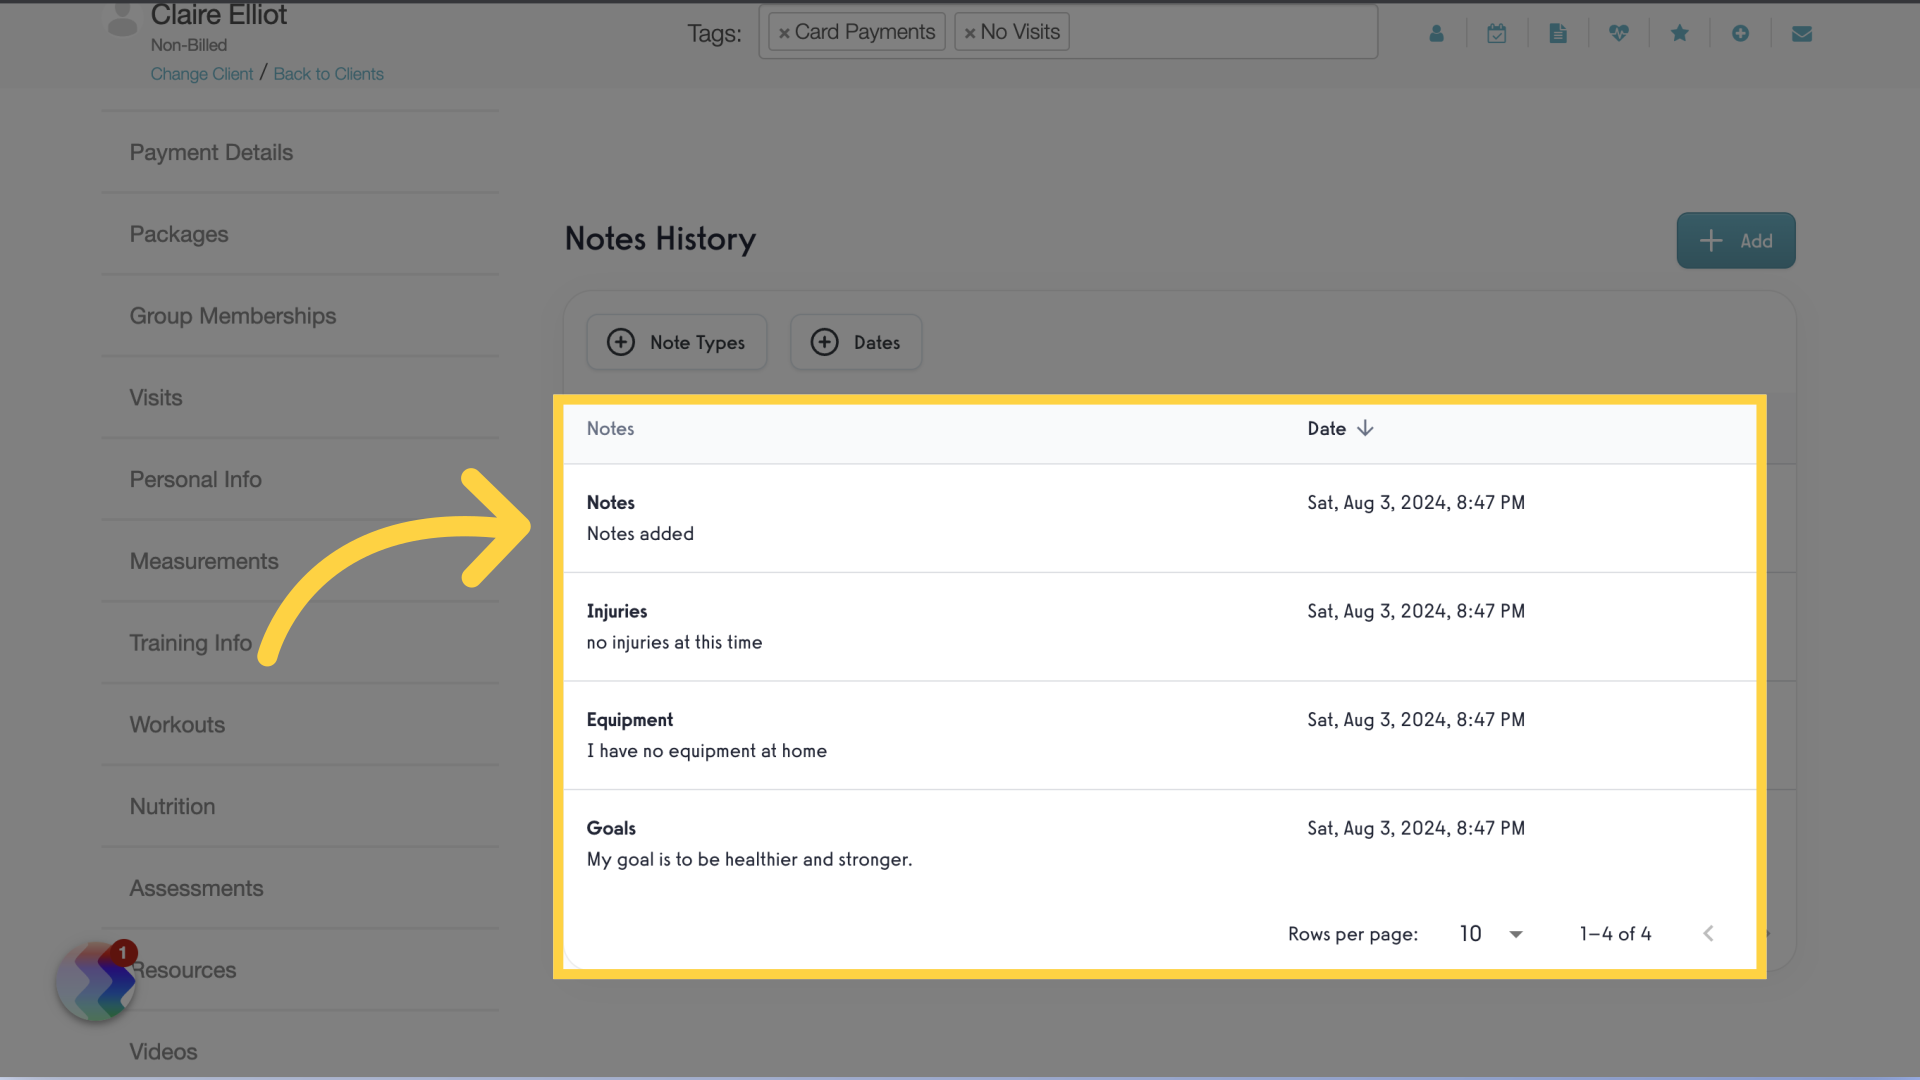Select the favorites star icon
This screenshot has height=1080, width=1920.
pyautogui.click(x=1679, y=32)
